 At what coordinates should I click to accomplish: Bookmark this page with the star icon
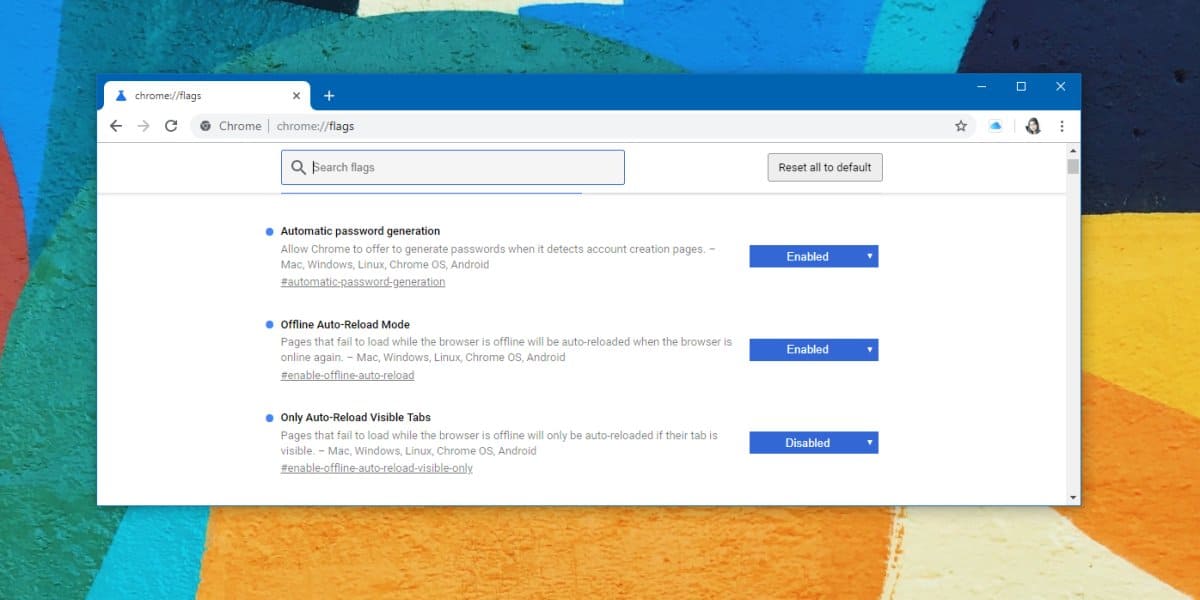pos(960,126)
